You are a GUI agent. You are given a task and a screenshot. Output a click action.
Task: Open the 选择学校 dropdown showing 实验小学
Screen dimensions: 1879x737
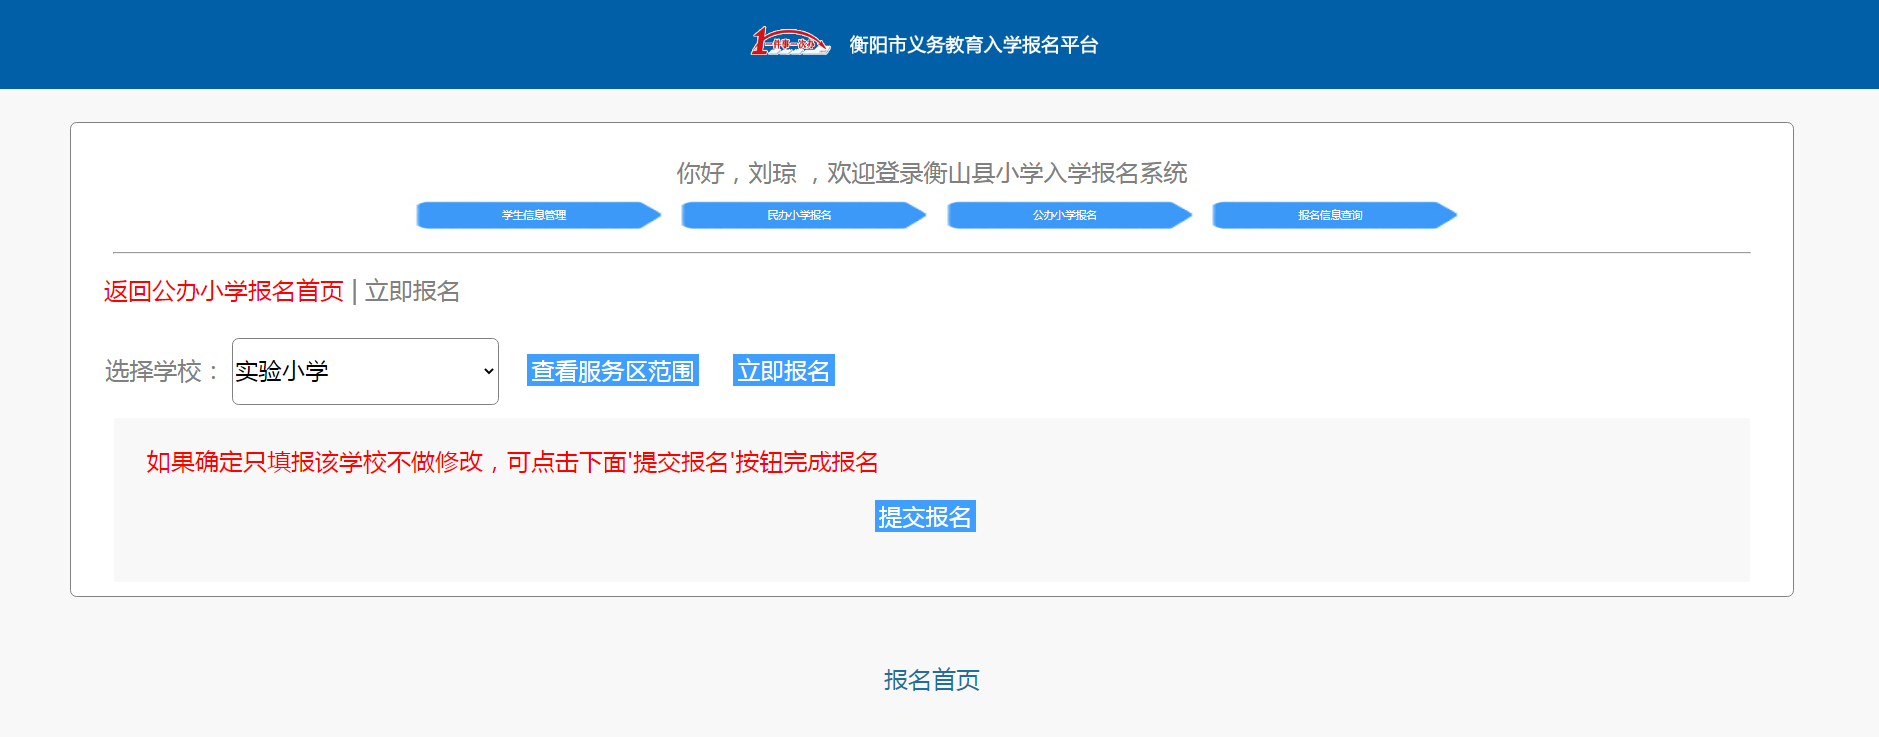point(364,371)
